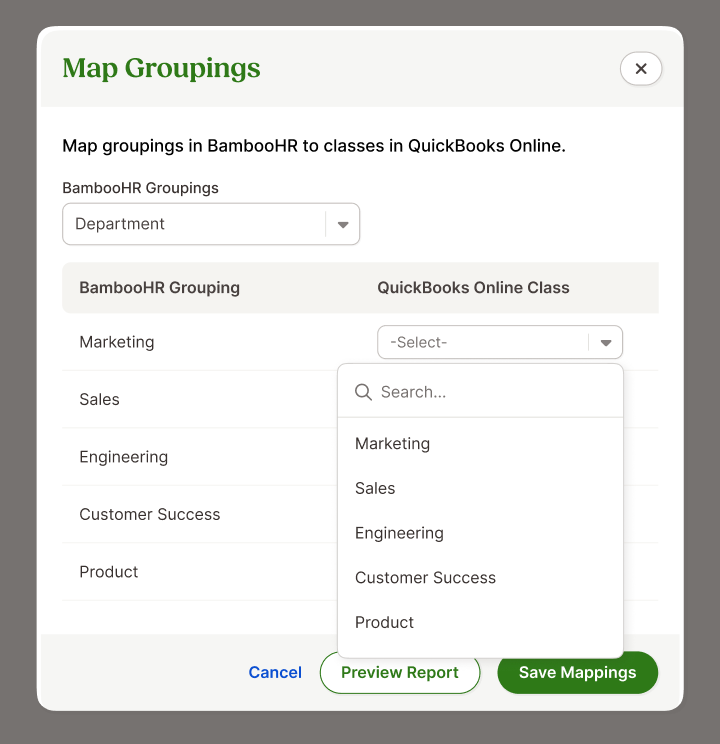Click the Cancel link
Viewport: 720px width, 744px height.
(x=275, y=672)
